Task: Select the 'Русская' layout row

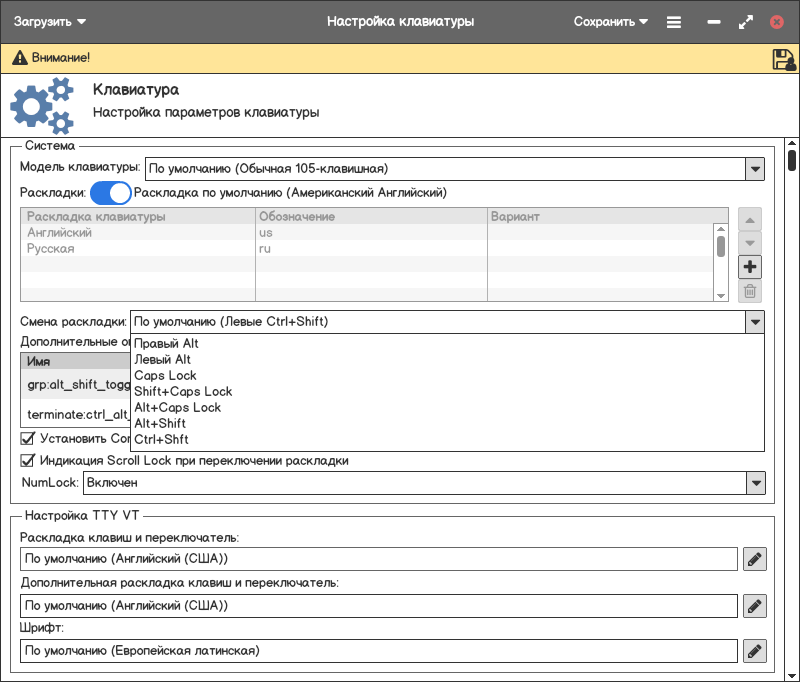Action: coord(51,249)
